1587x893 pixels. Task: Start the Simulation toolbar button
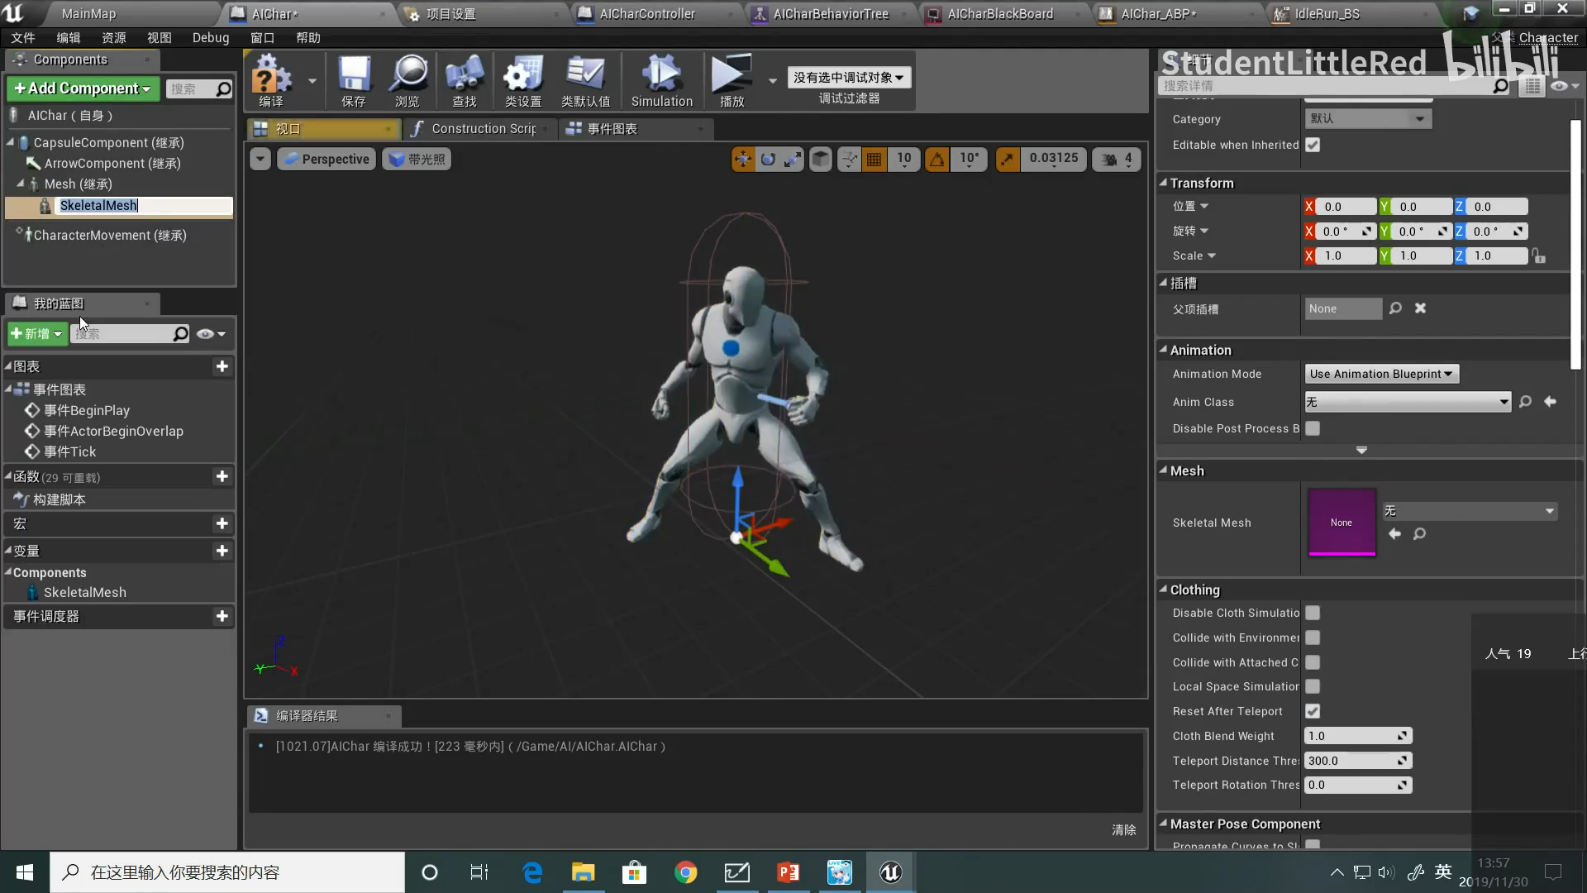tap(662, 81)
